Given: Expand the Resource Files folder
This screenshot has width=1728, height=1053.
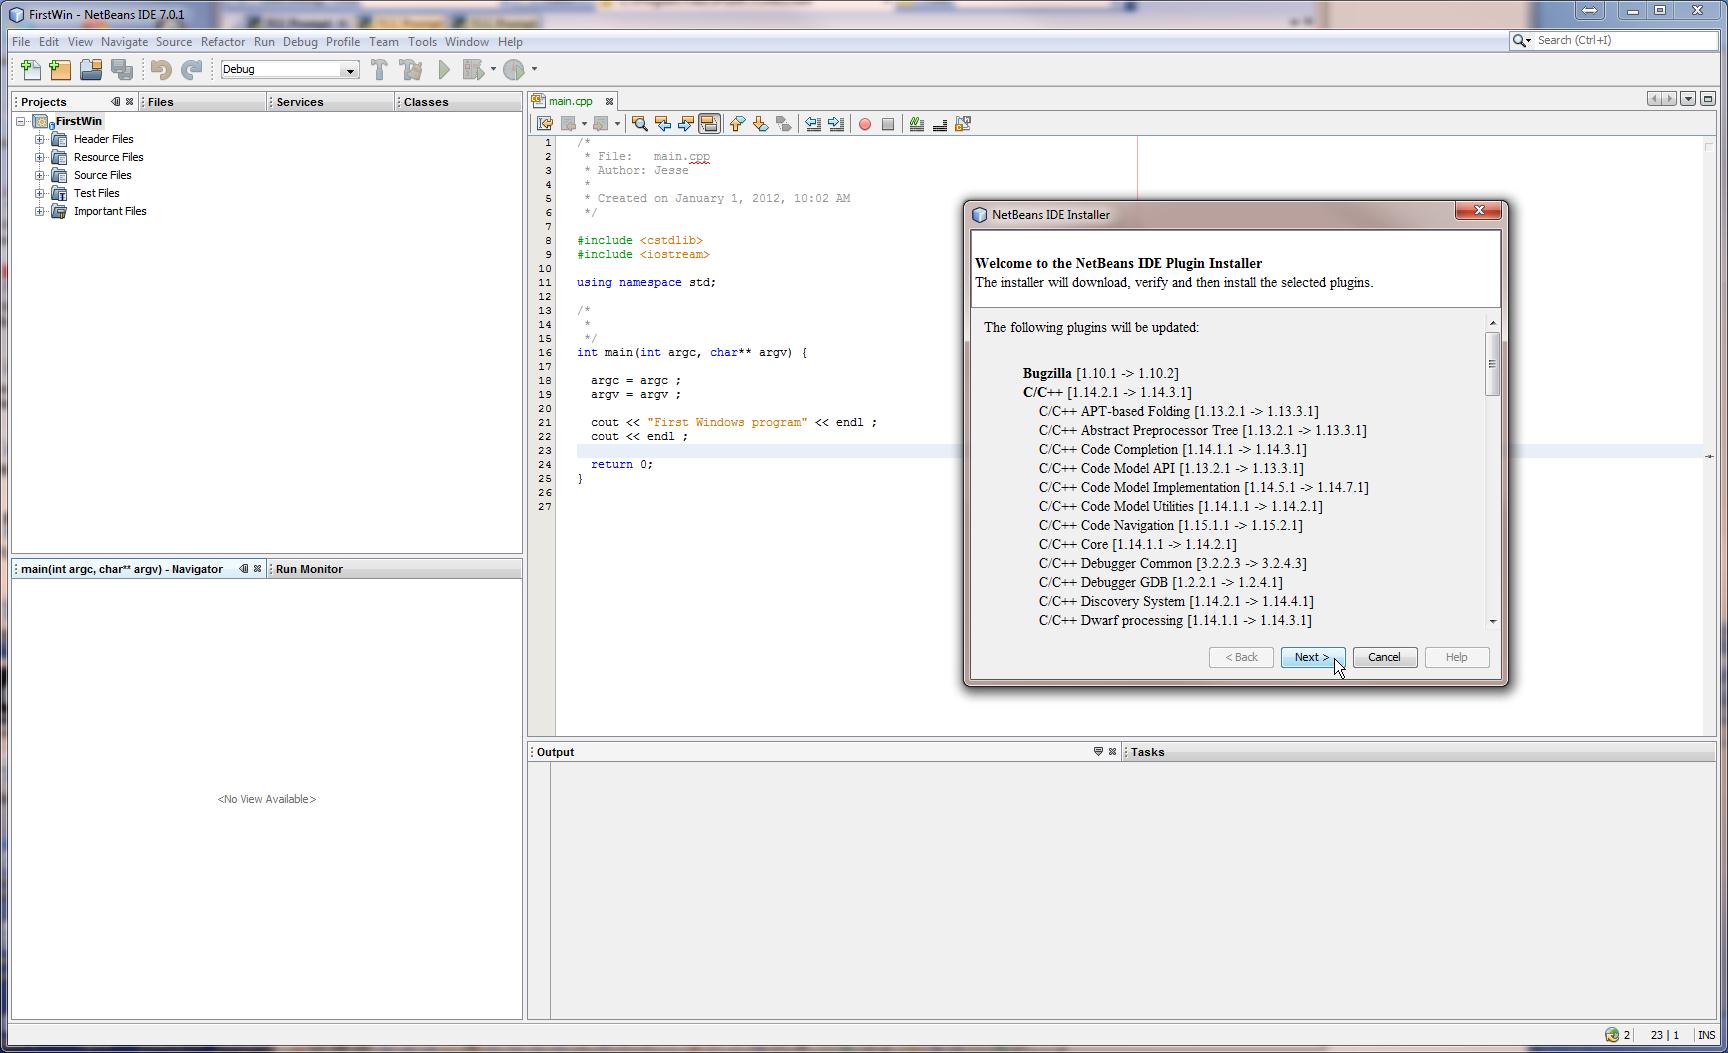Looking at the screenshot, I should click(x=39, y=157).
